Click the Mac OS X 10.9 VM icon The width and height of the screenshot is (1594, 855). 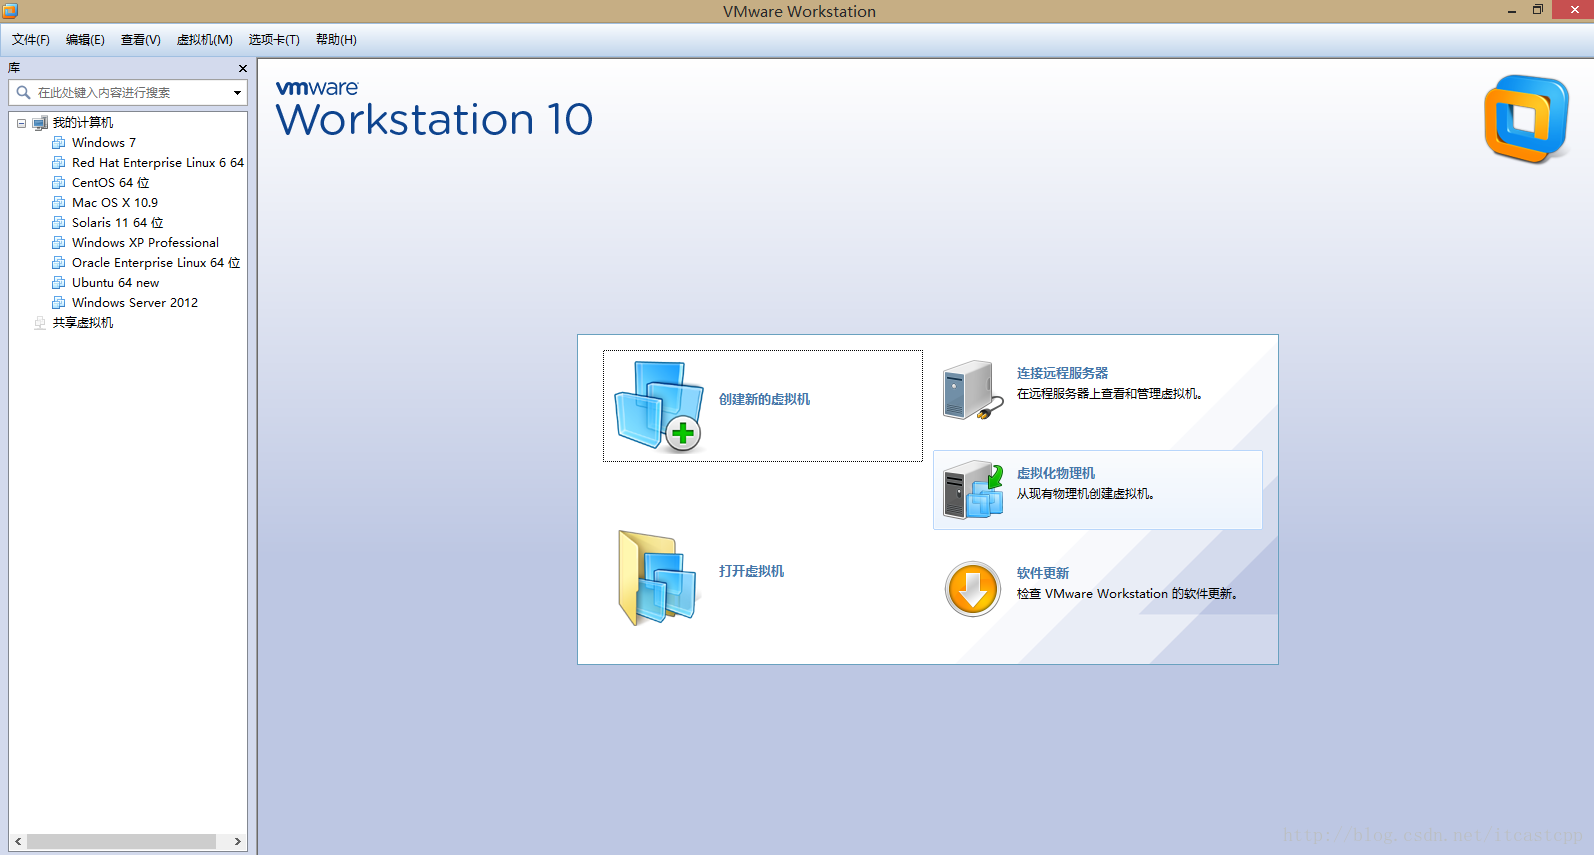pyautogui.click(x=59, y=202)
